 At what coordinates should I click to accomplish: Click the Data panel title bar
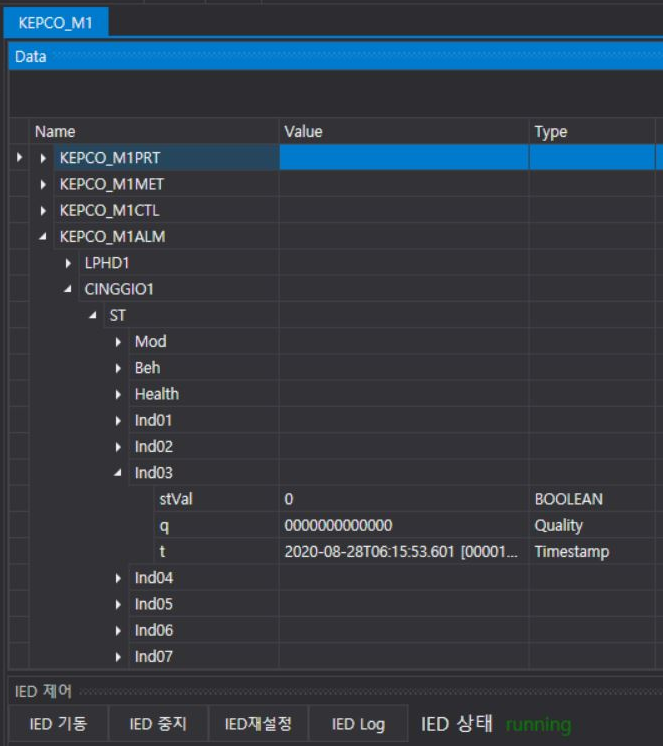[x=336, y=56]
